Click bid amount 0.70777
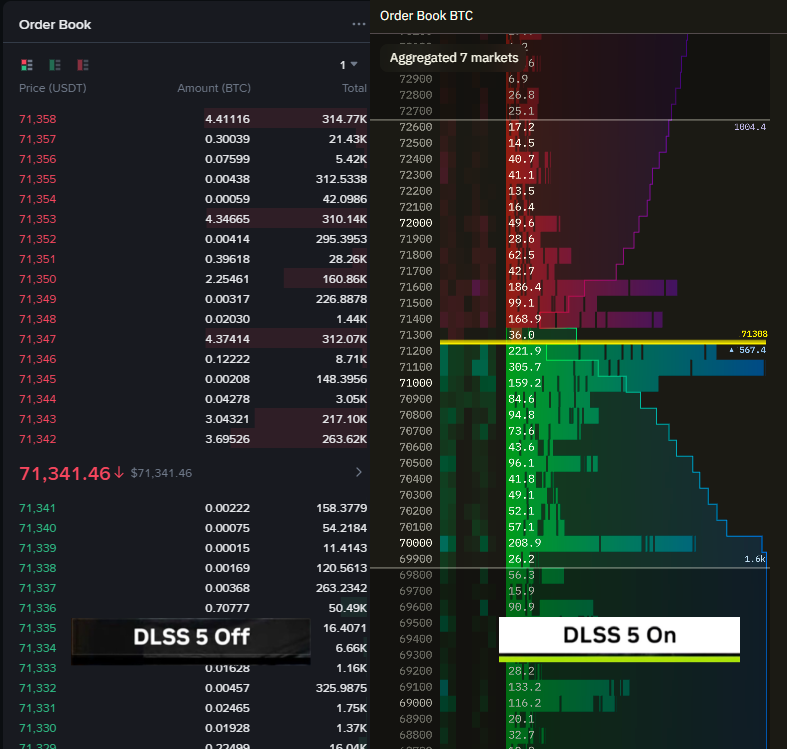The height and width of the screenshot is (749, 787). 227,608
